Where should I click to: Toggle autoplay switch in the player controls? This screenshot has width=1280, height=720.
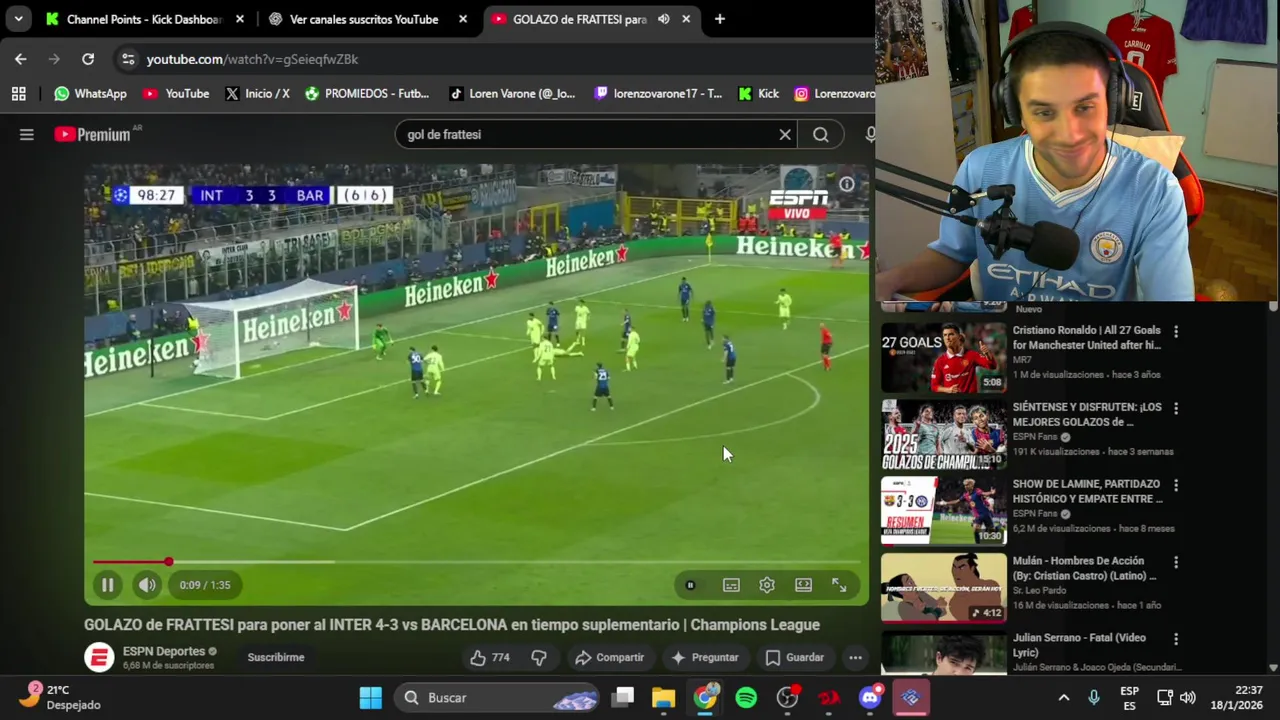coord(690,585)
